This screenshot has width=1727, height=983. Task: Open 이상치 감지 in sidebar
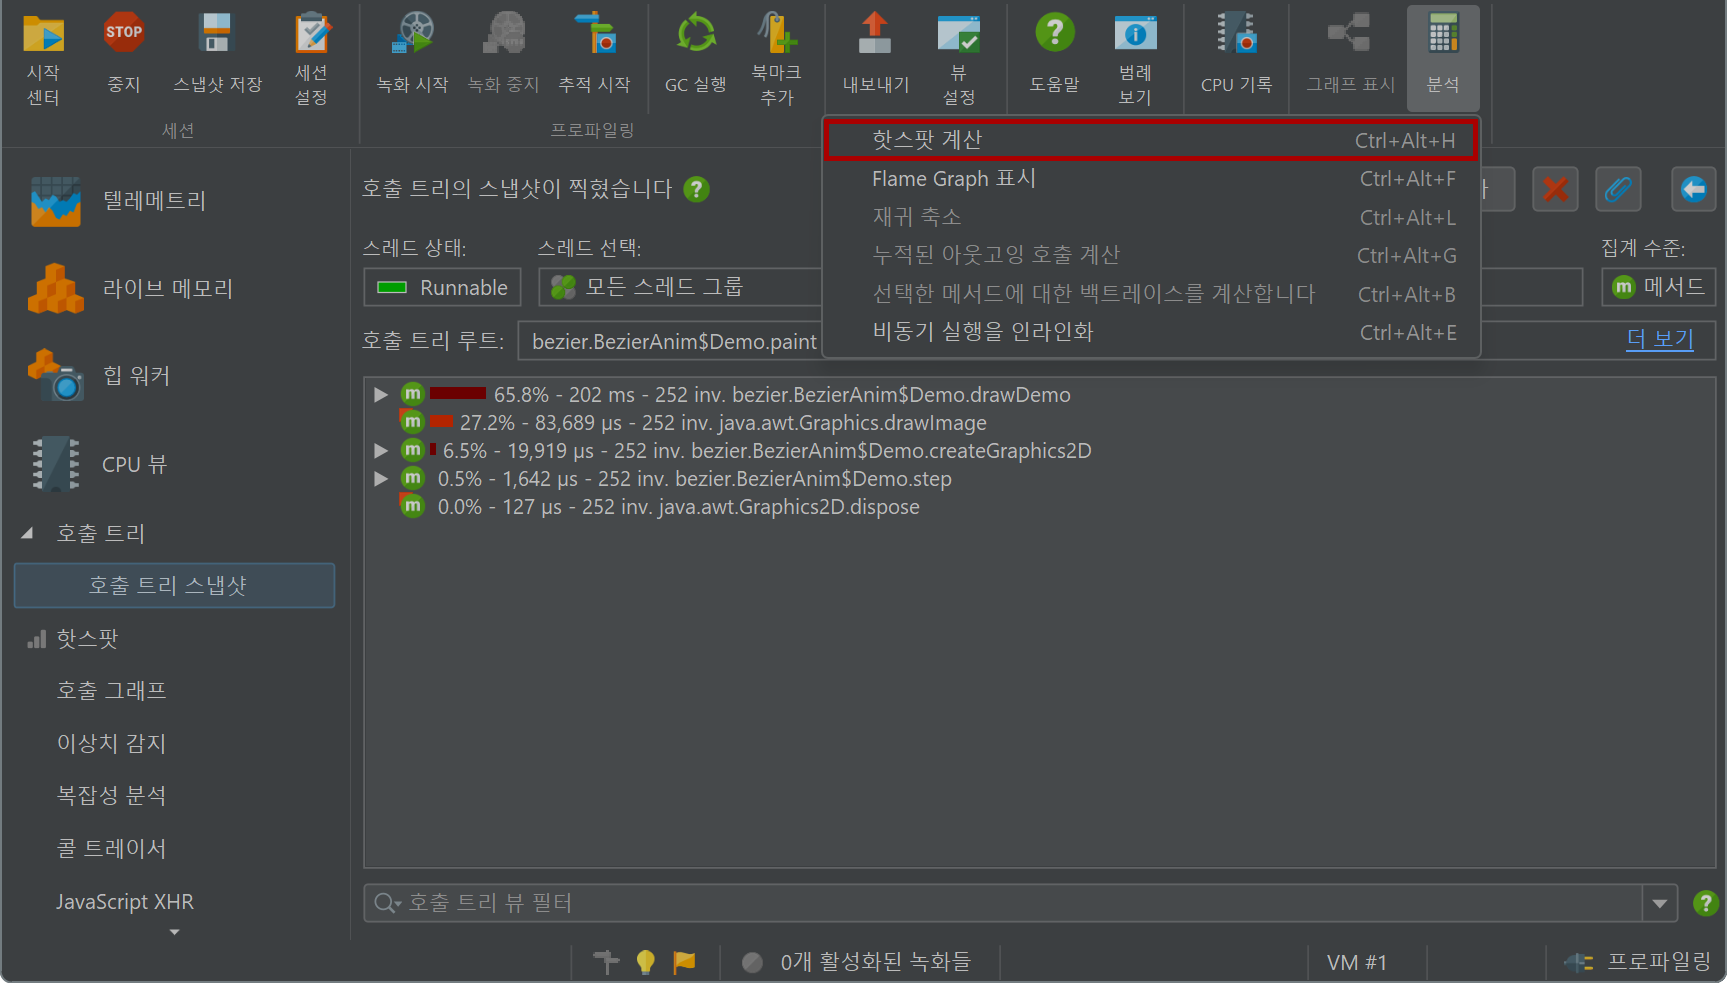(x=111, y=743)
